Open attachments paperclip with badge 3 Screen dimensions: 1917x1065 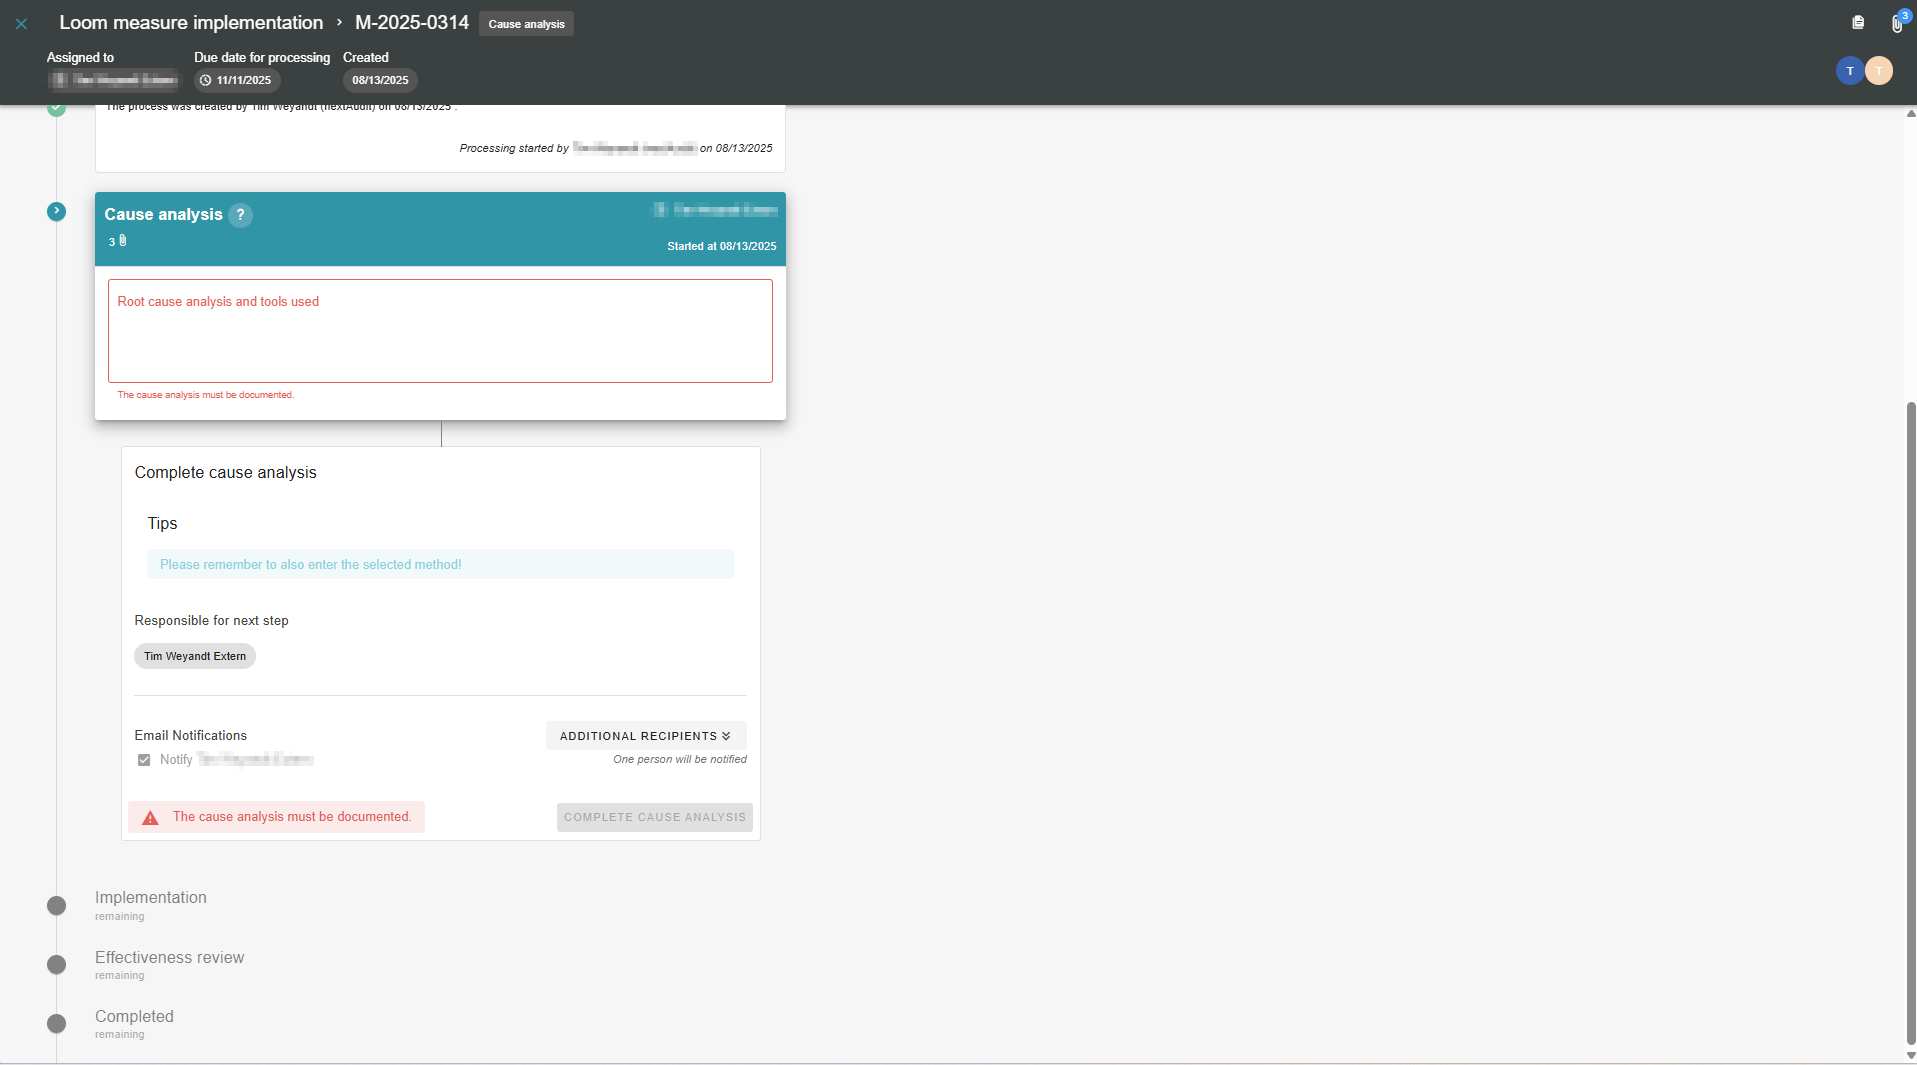tap(1896, 24)
